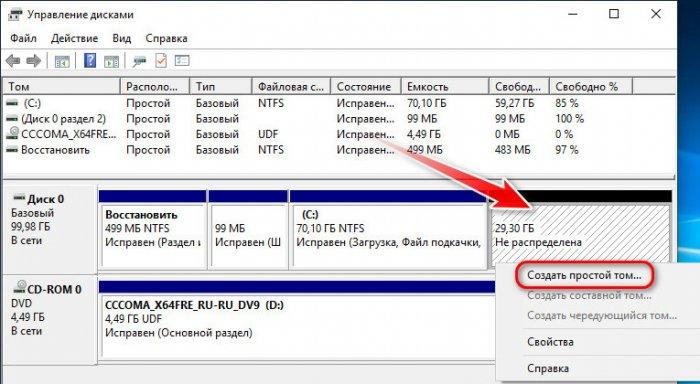Screen dimensions: 700x384
Task: Open the Файл menu
Action: tap(23, 38)
